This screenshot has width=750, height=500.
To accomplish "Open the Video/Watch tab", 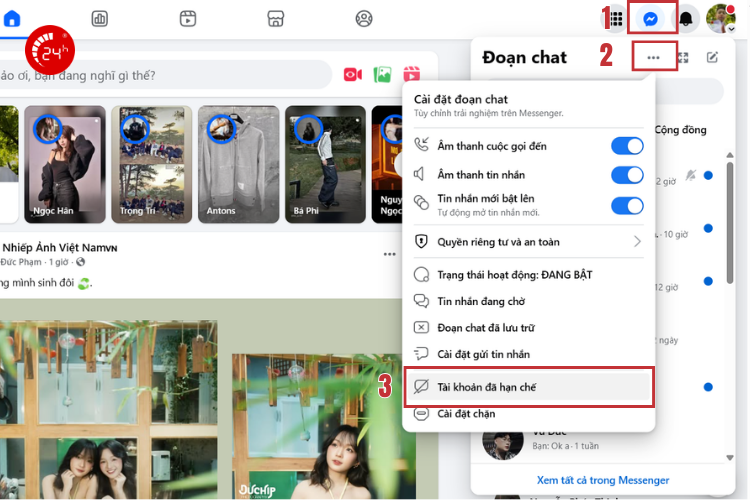I will click(188, 19).
